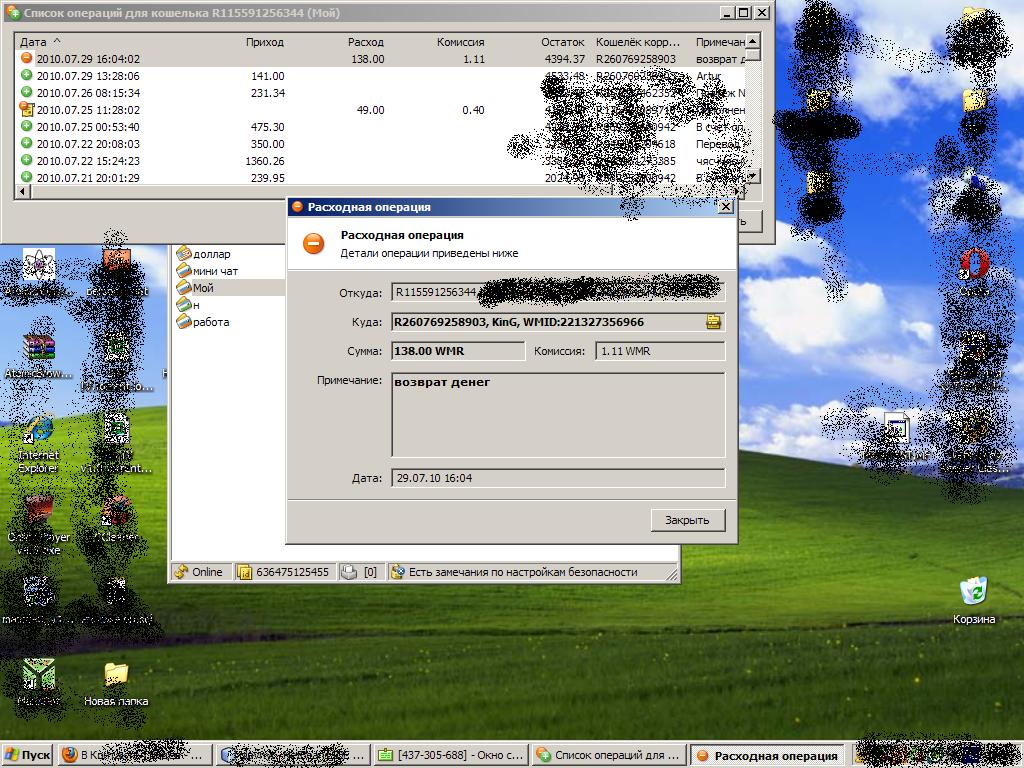Click the доллар wallet icon
Screen dimensions: 1024x768
184,253
